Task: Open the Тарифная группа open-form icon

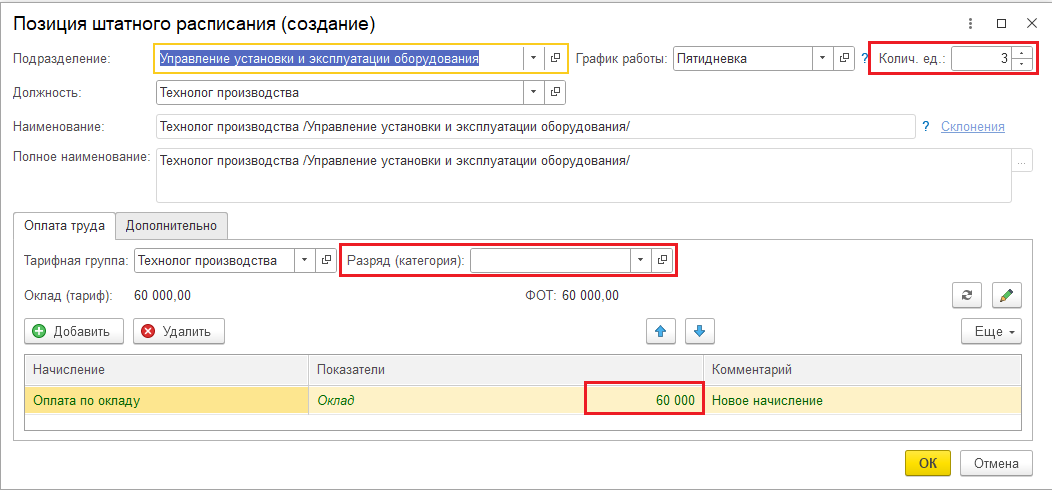Action: pos(326,261)
